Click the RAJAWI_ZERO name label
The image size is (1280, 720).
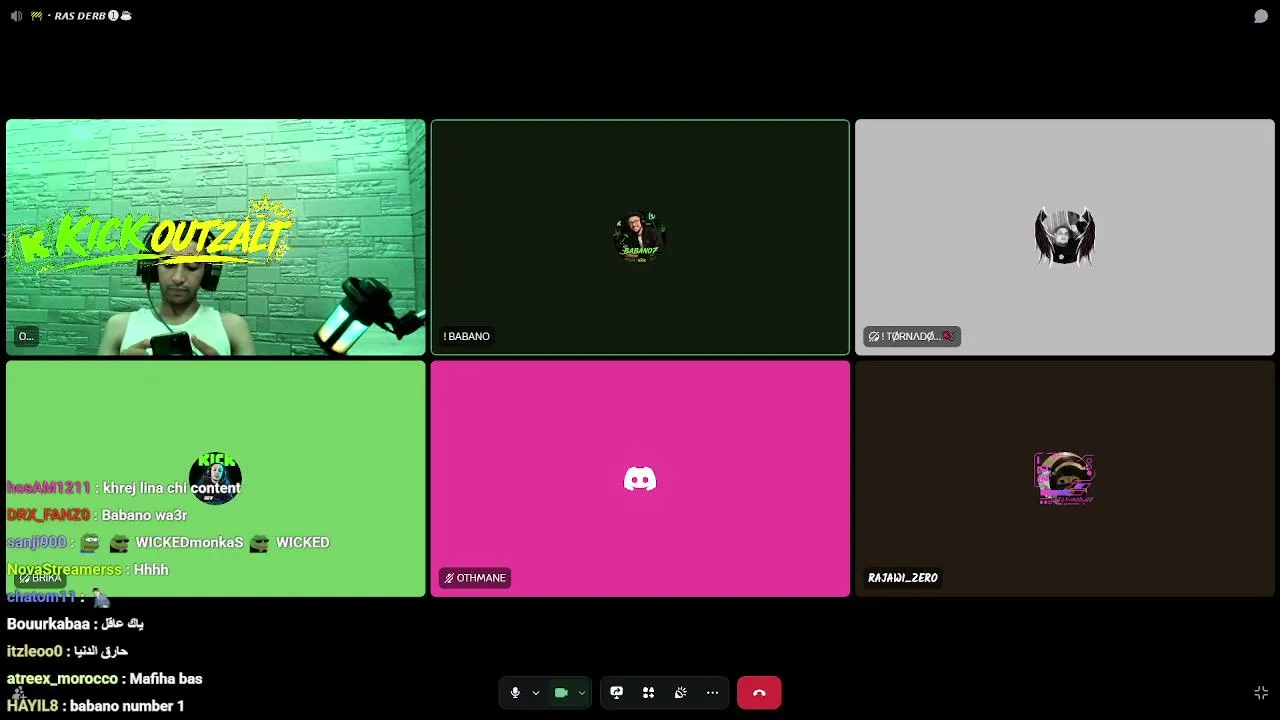click(903, 578)
